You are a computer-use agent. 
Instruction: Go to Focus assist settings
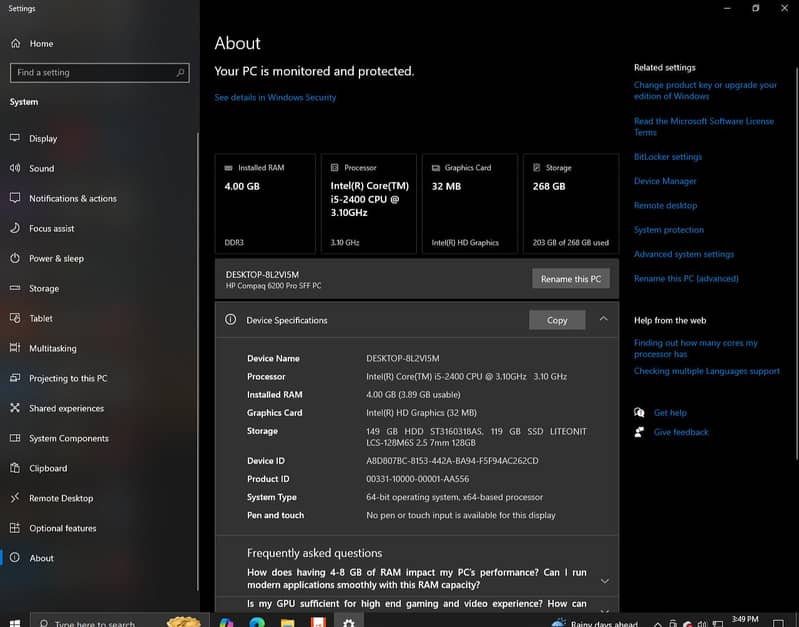51,229
